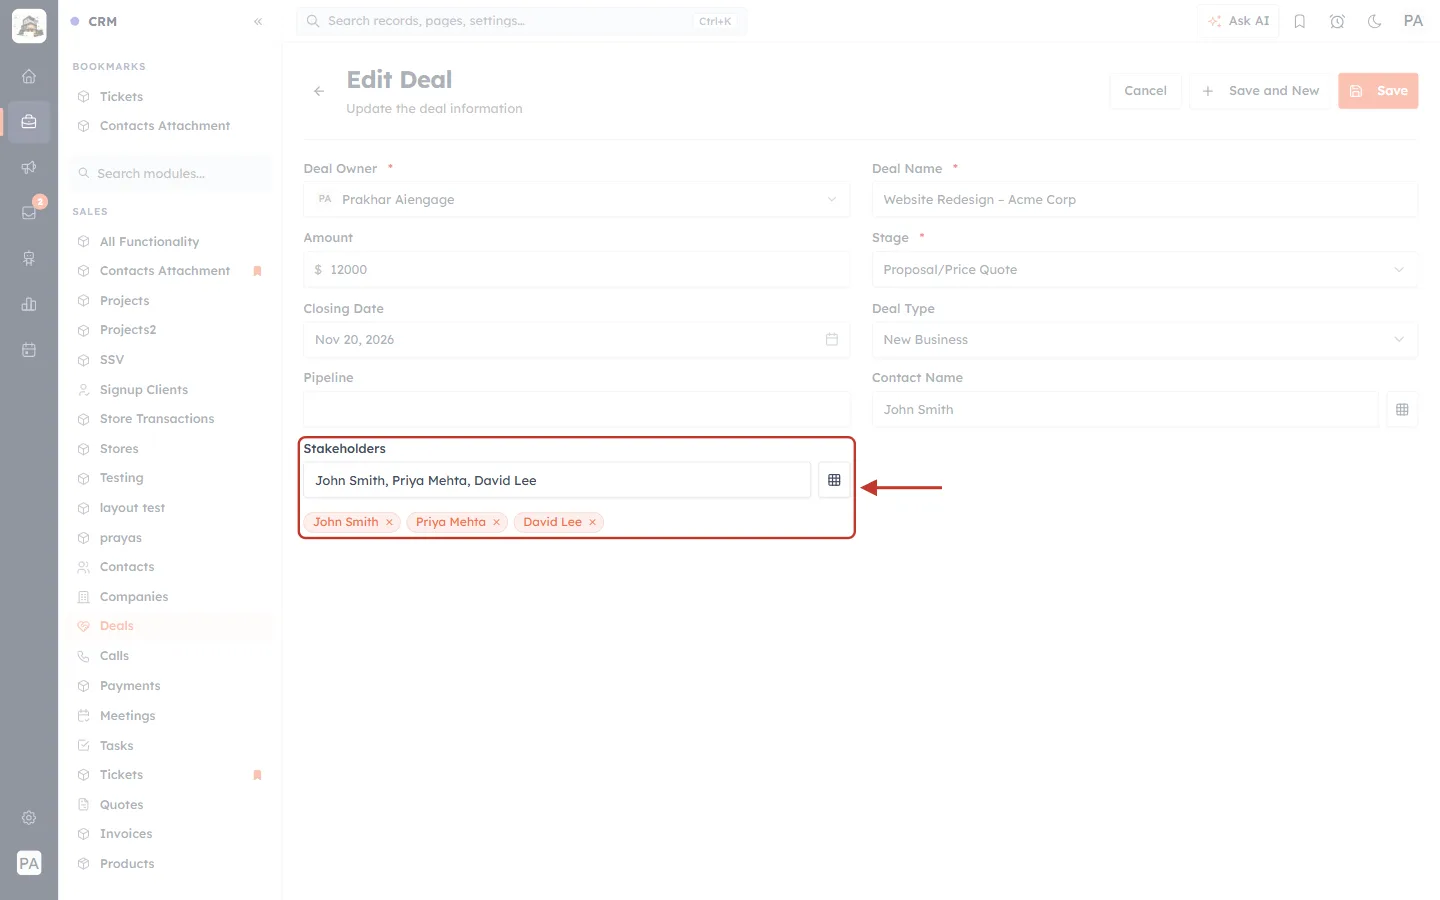1440x900 pixels.
Task: Open the Deals module in the sidebar
Action: point(170,626)
